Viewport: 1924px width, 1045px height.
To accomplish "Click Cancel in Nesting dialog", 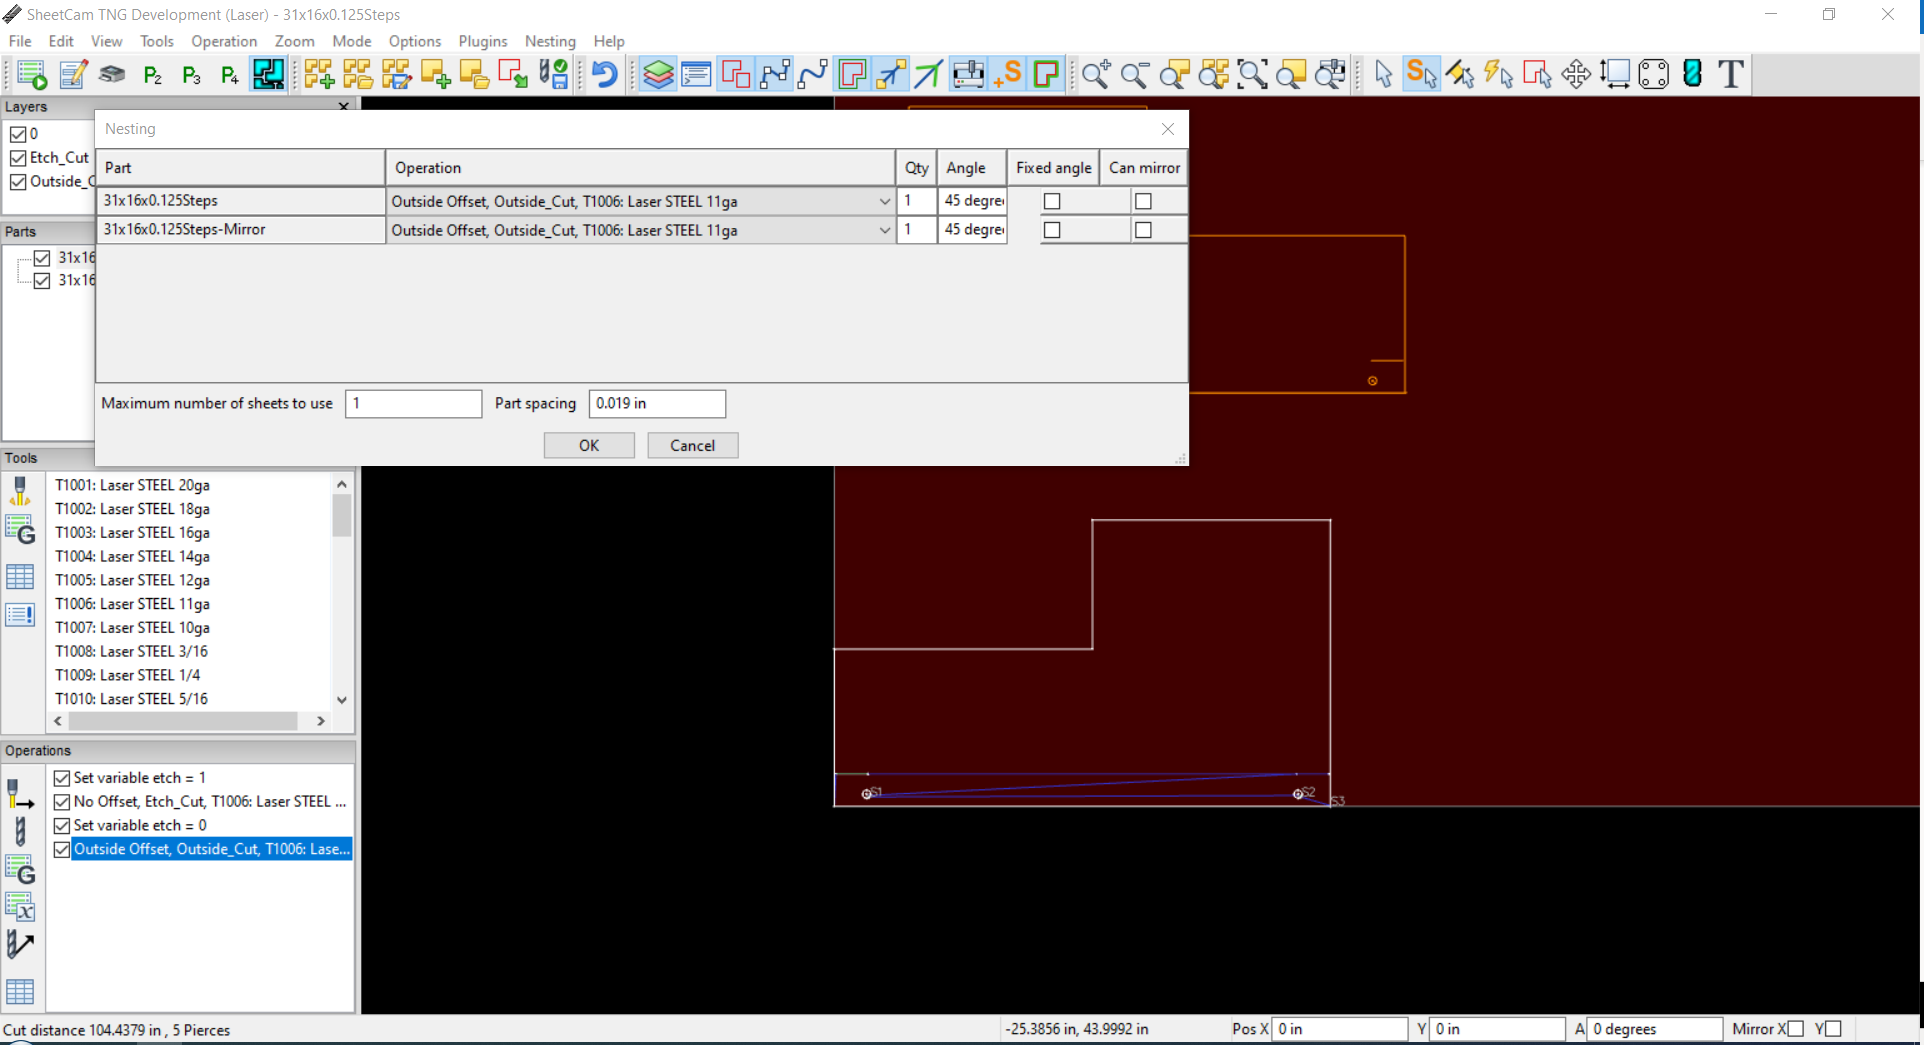I will point(692,445).
